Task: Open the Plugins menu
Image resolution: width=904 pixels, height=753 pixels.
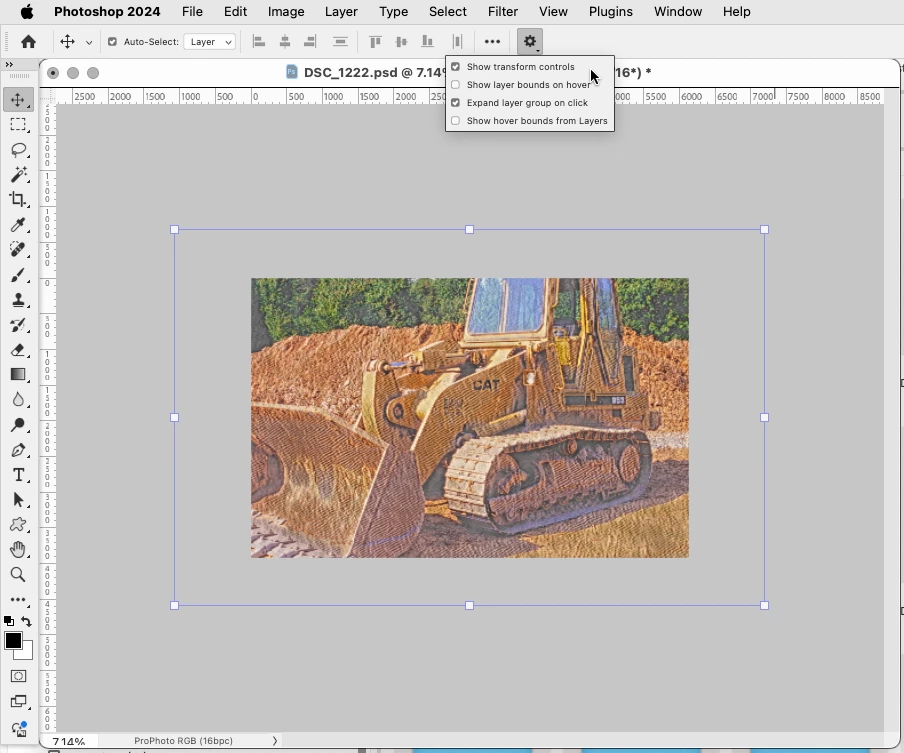Action: click(x=611, y=12)
